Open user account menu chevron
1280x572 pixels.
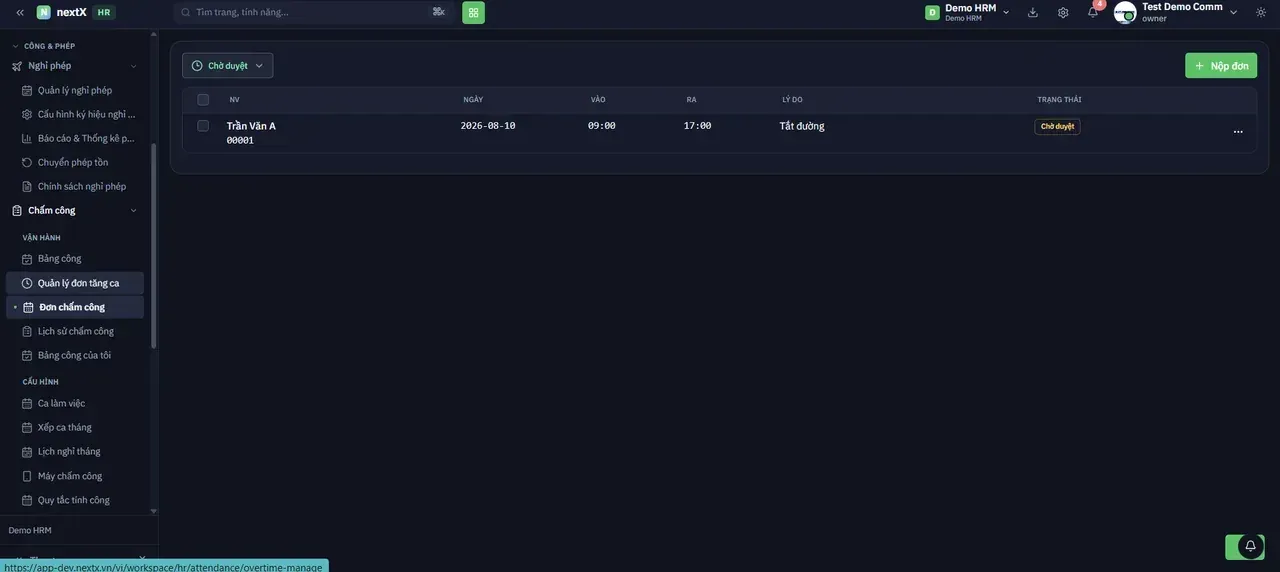click(1233, 12)
